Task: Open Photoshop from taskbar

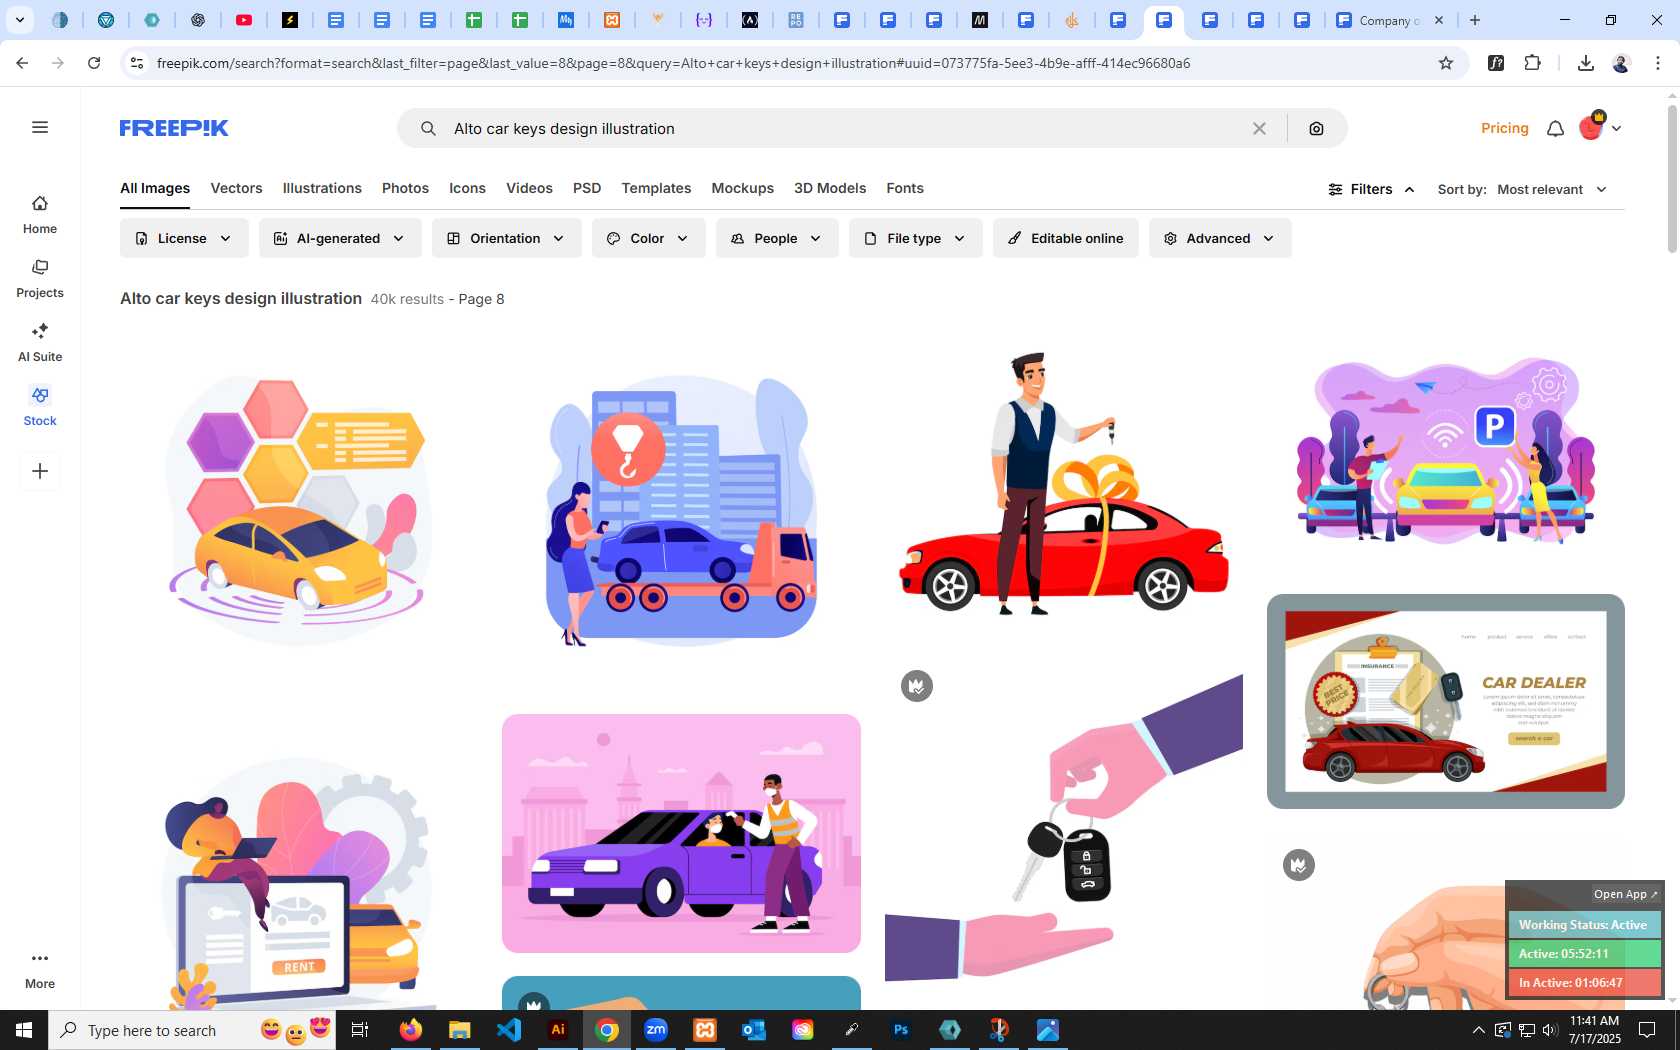Action: pyautogui.click(x=901, y=1030)
